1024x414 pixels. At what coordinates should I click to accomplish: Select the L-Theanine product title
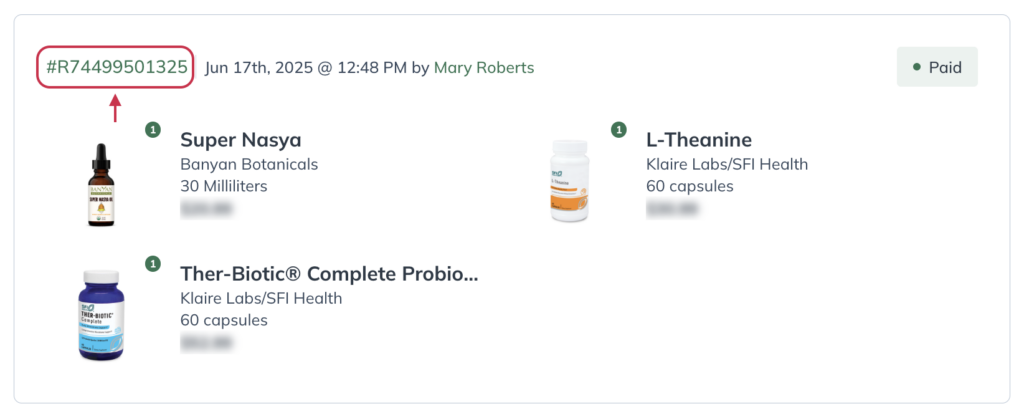click(699, 140)
